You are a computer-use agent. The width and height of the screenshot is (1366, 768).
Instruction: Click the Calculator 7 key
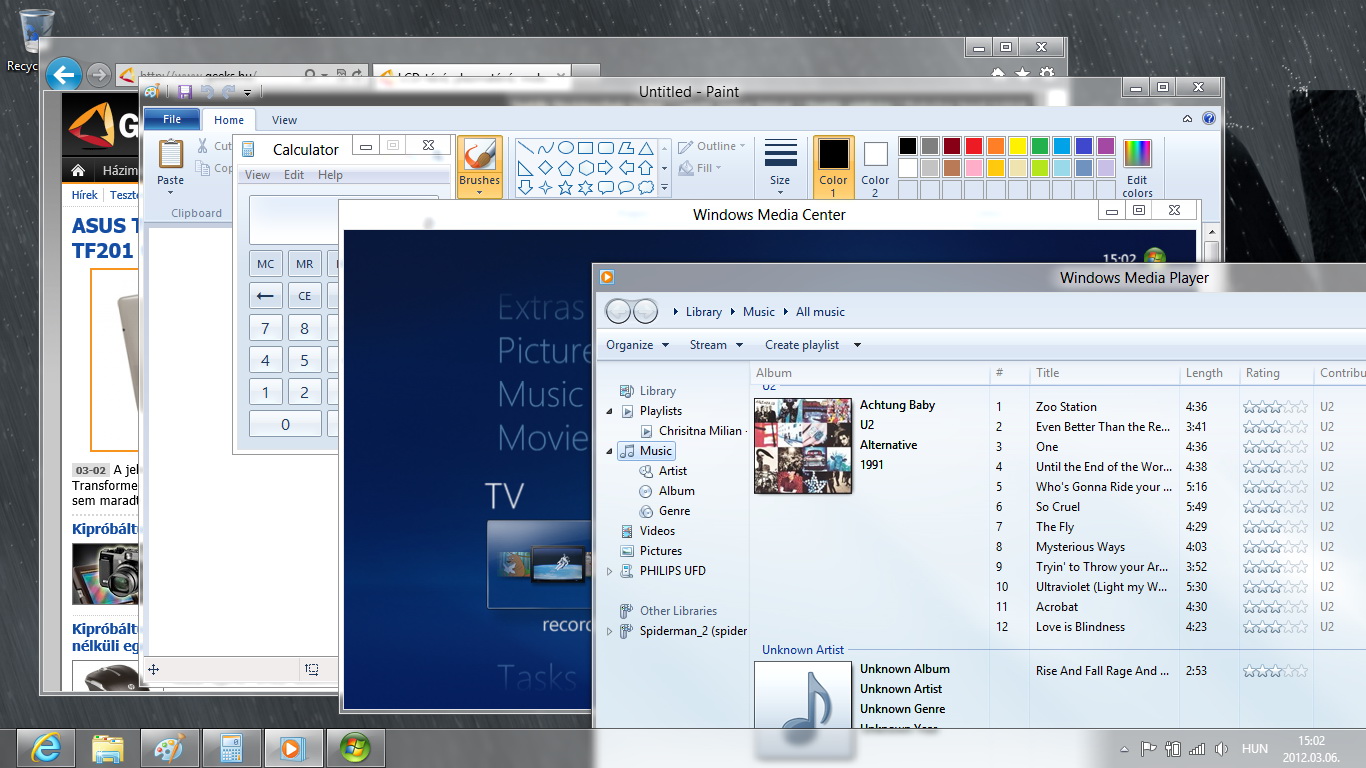[265, 328]
